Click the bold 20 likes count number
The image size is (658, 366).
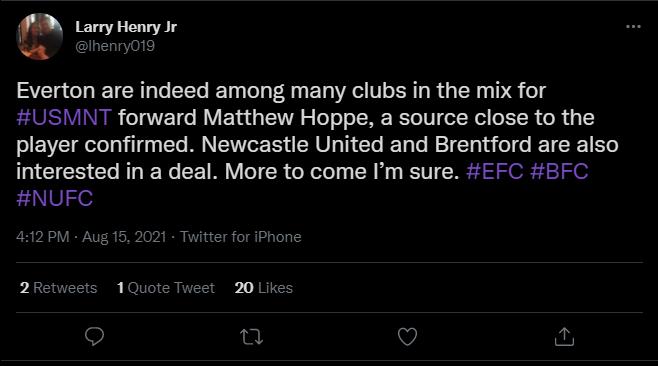click(244, 288)
